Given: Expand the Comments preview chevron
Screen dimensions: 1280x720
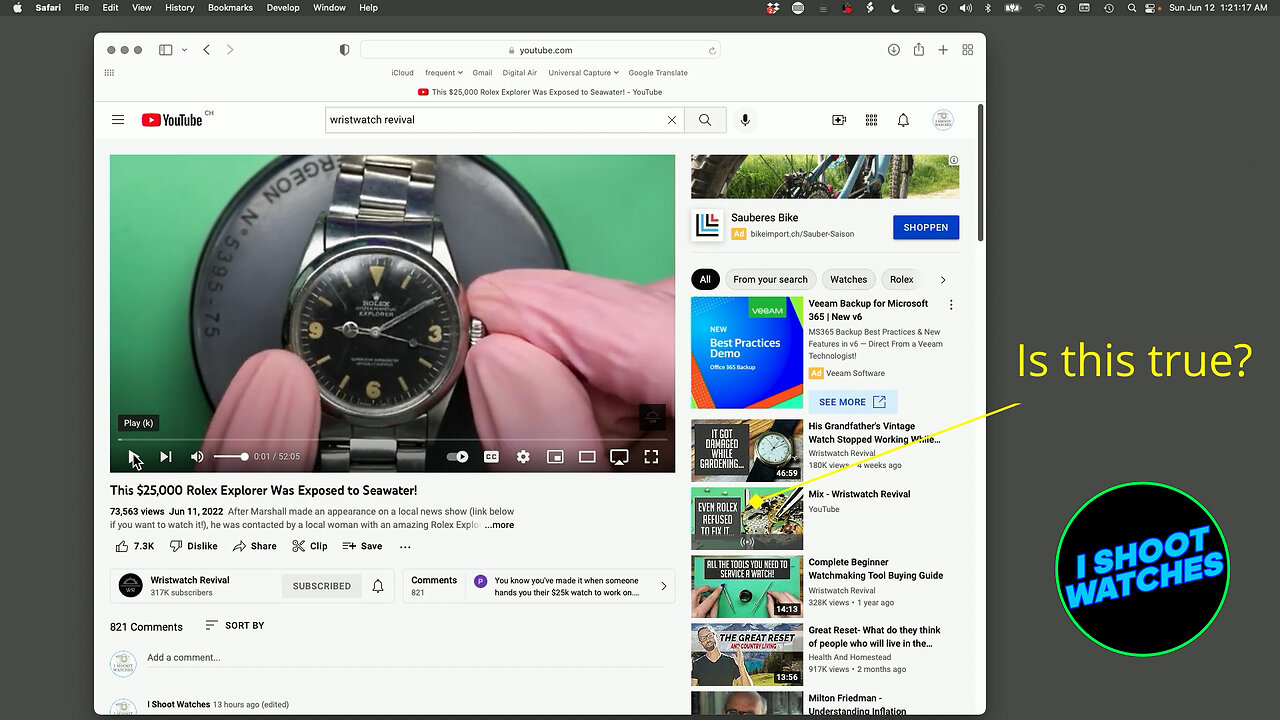Looking at the screenshot, I should pos(663,586).
